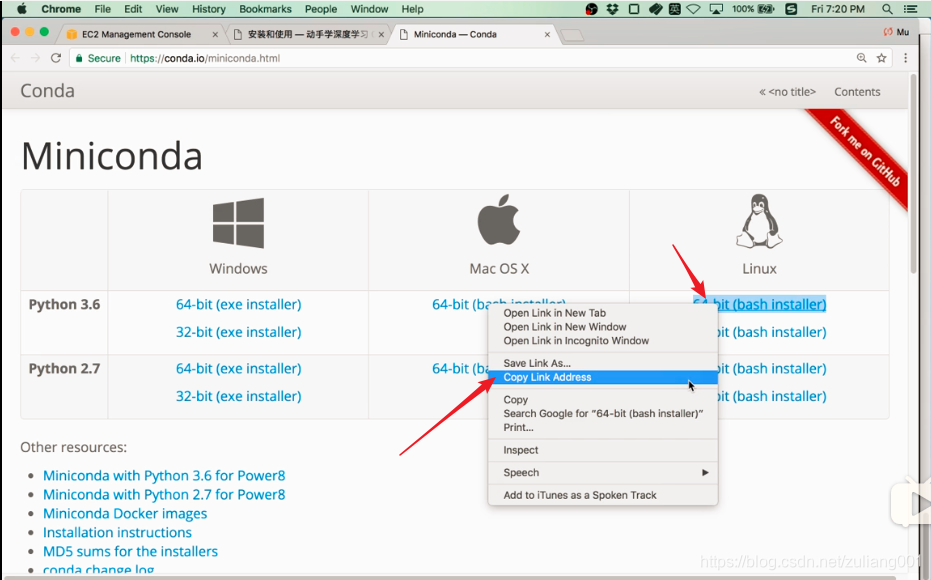Bookmark this page with the star icon
Image resolution: width=931 pixels, height=580 pixels.
[x=881, y=58]
